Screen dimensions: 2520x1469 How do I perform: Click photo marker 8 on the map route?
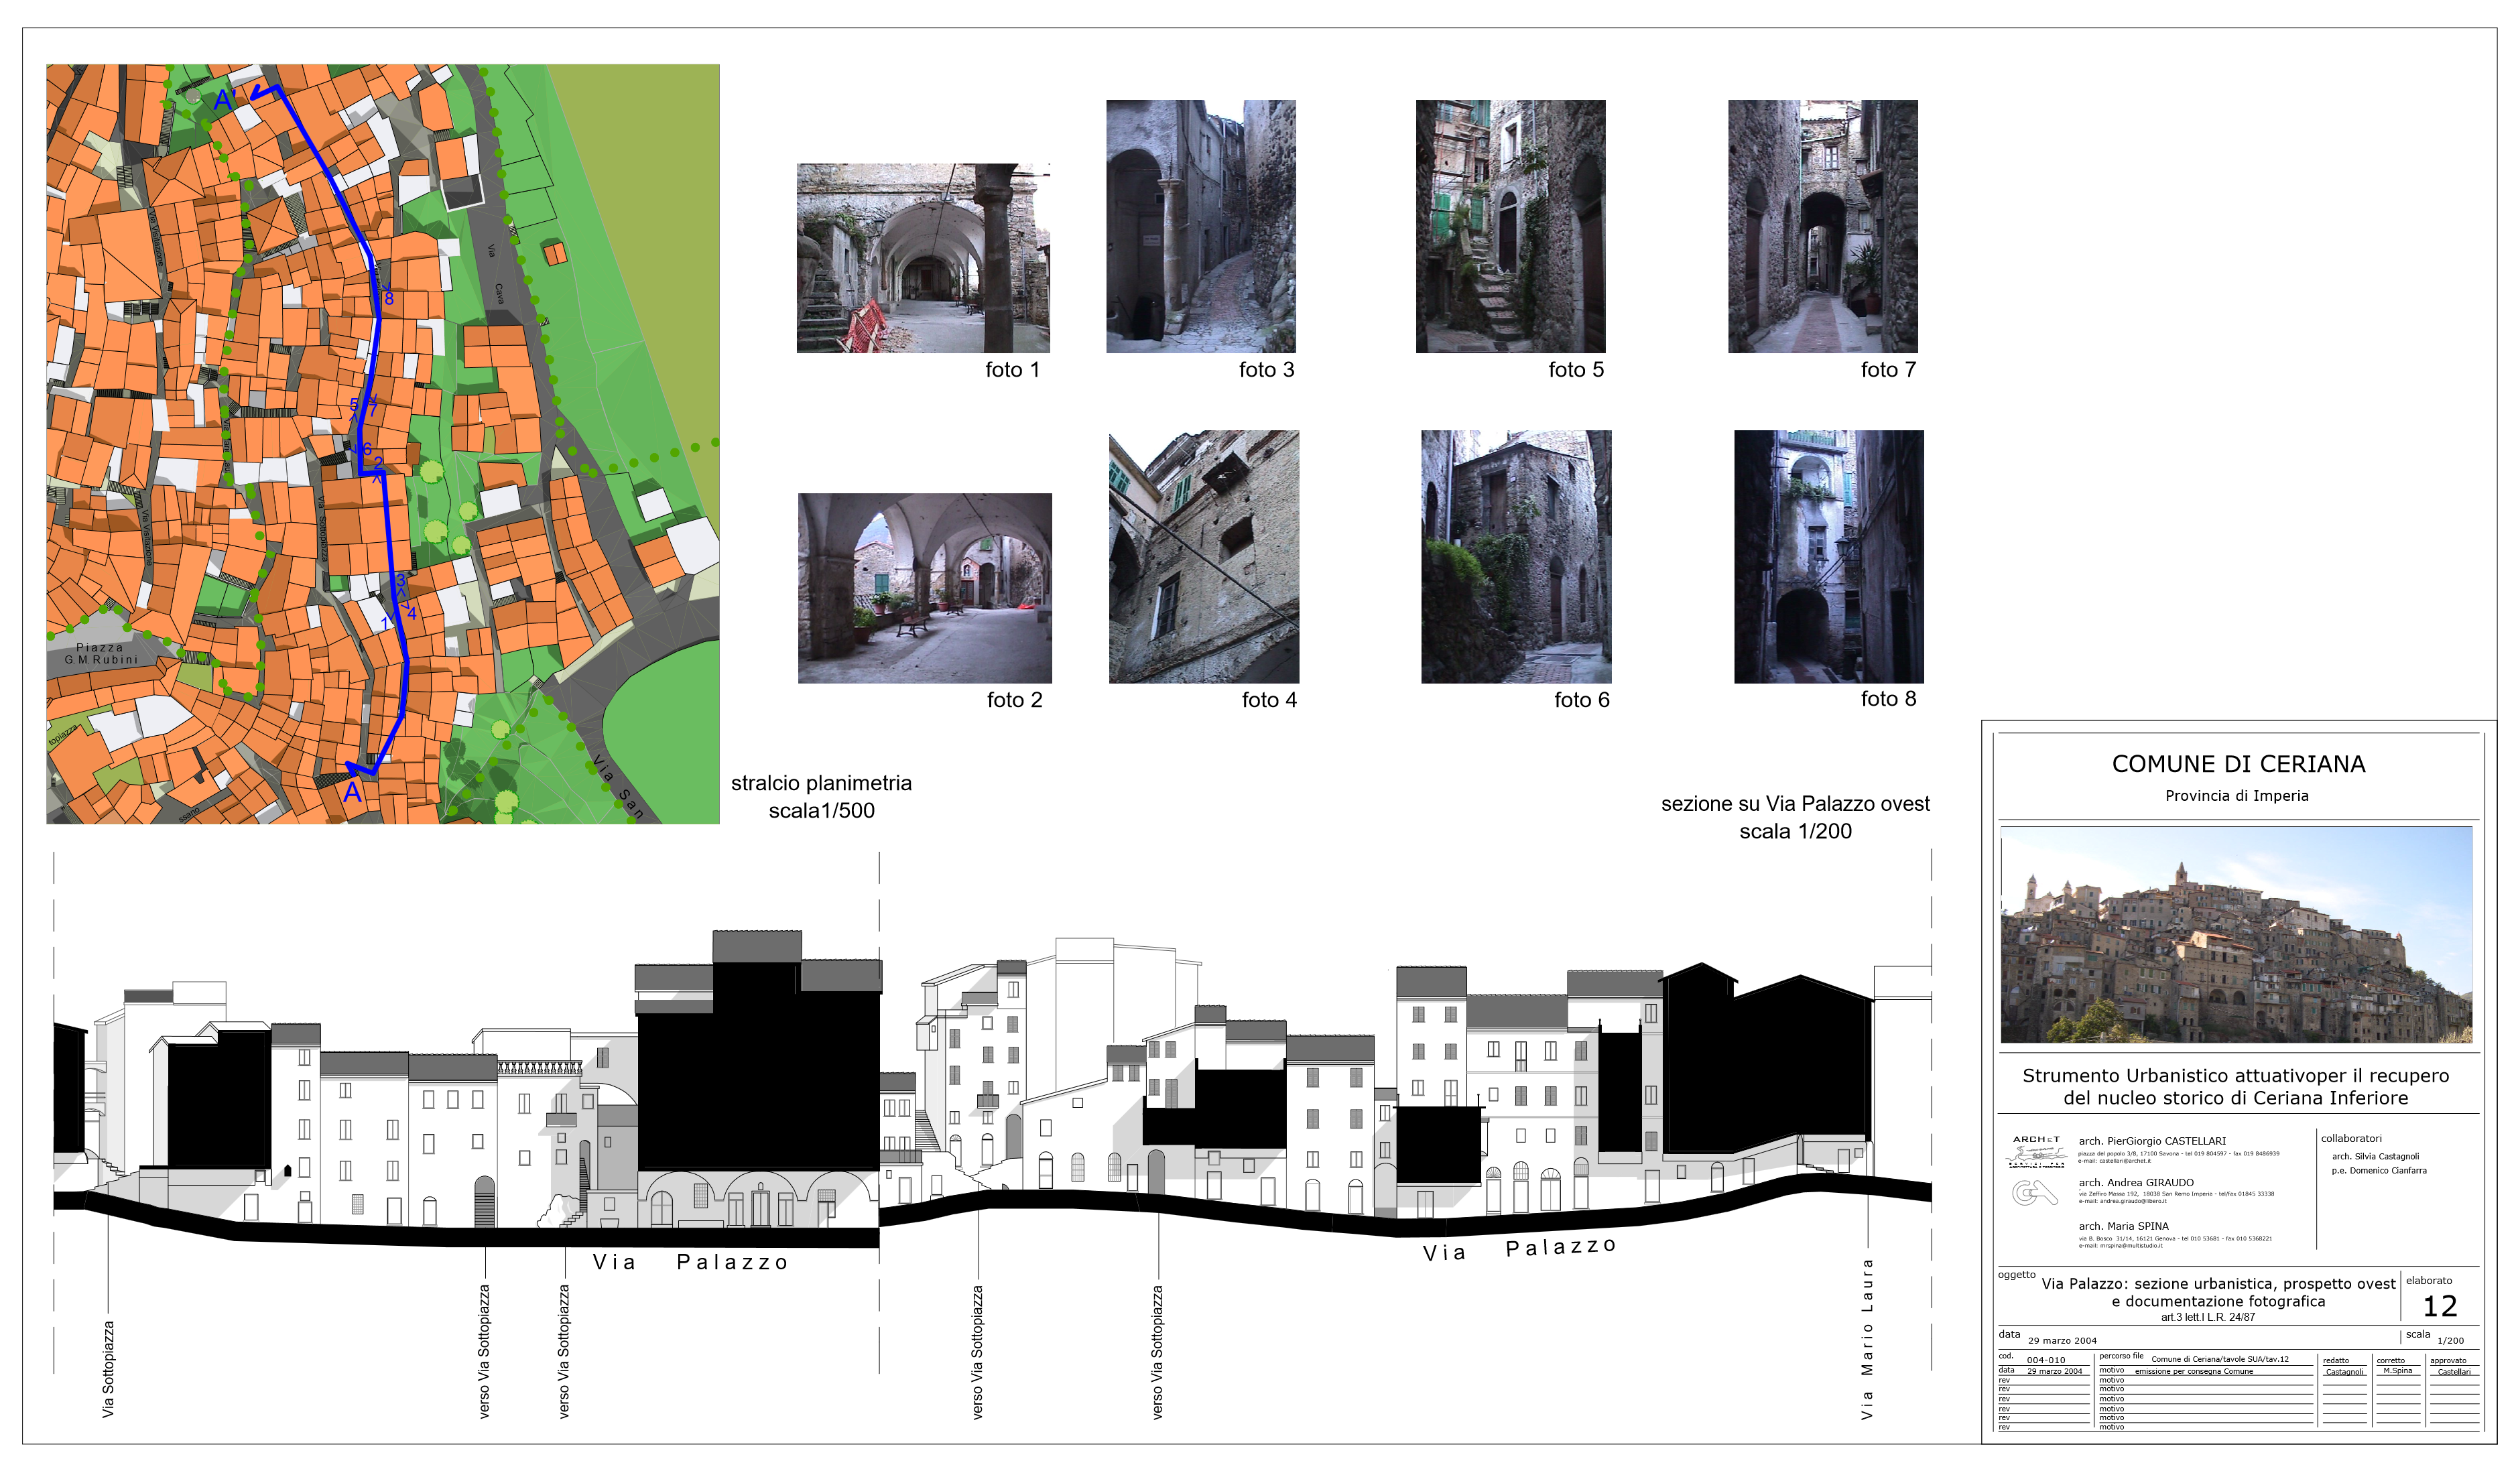[x=389, y=298]
